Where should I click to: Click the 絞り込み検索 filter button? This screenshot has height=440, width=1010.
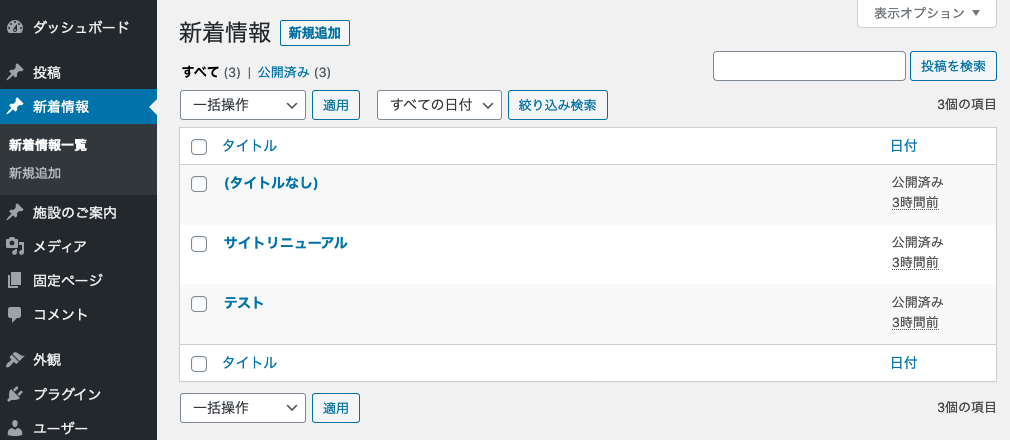558,105
